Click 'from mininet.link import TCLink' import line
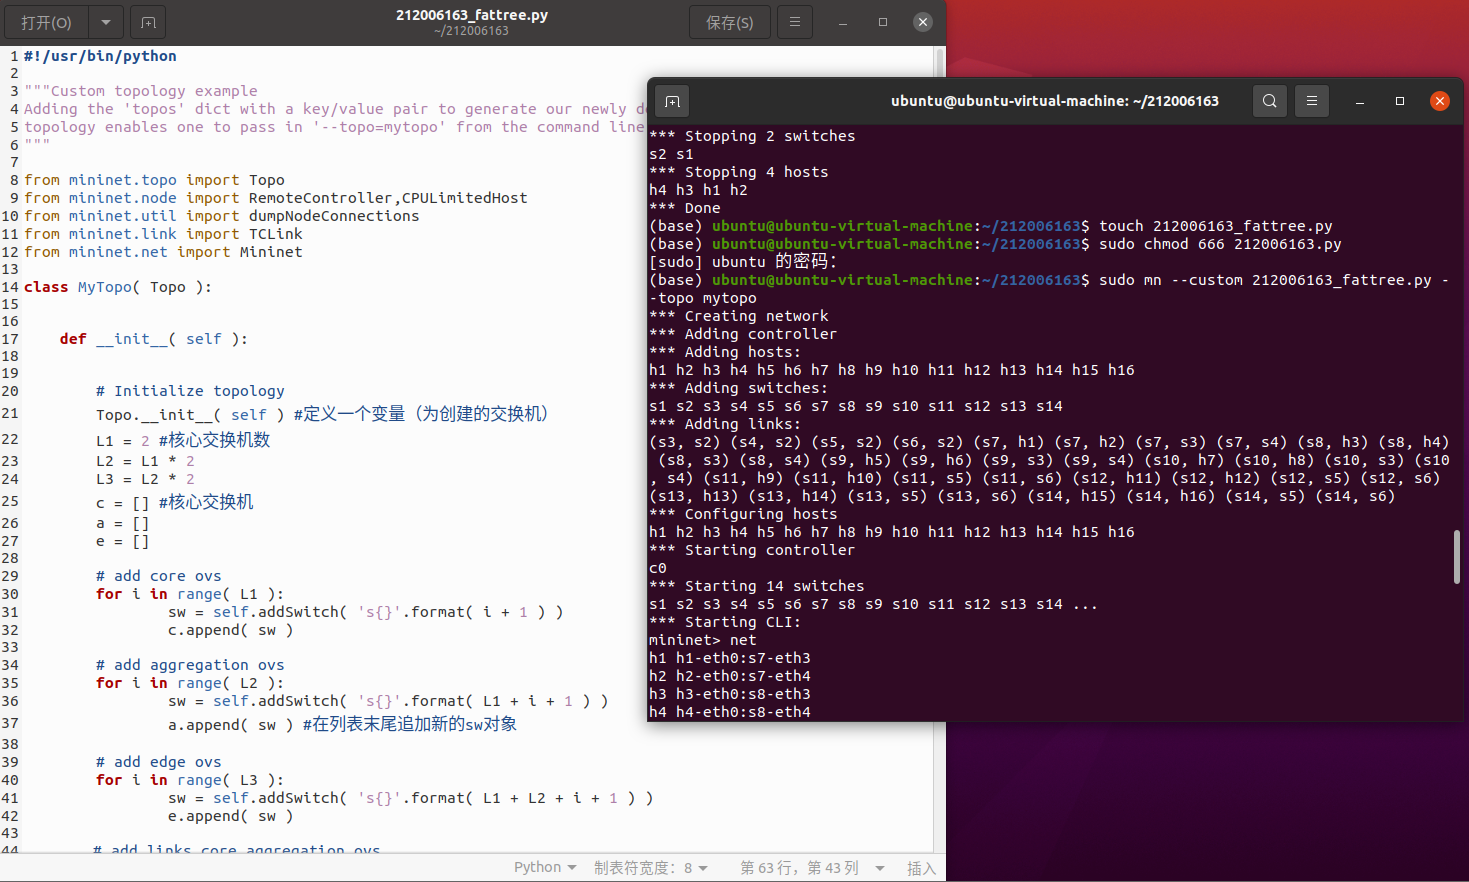 (x=163, y=234)
